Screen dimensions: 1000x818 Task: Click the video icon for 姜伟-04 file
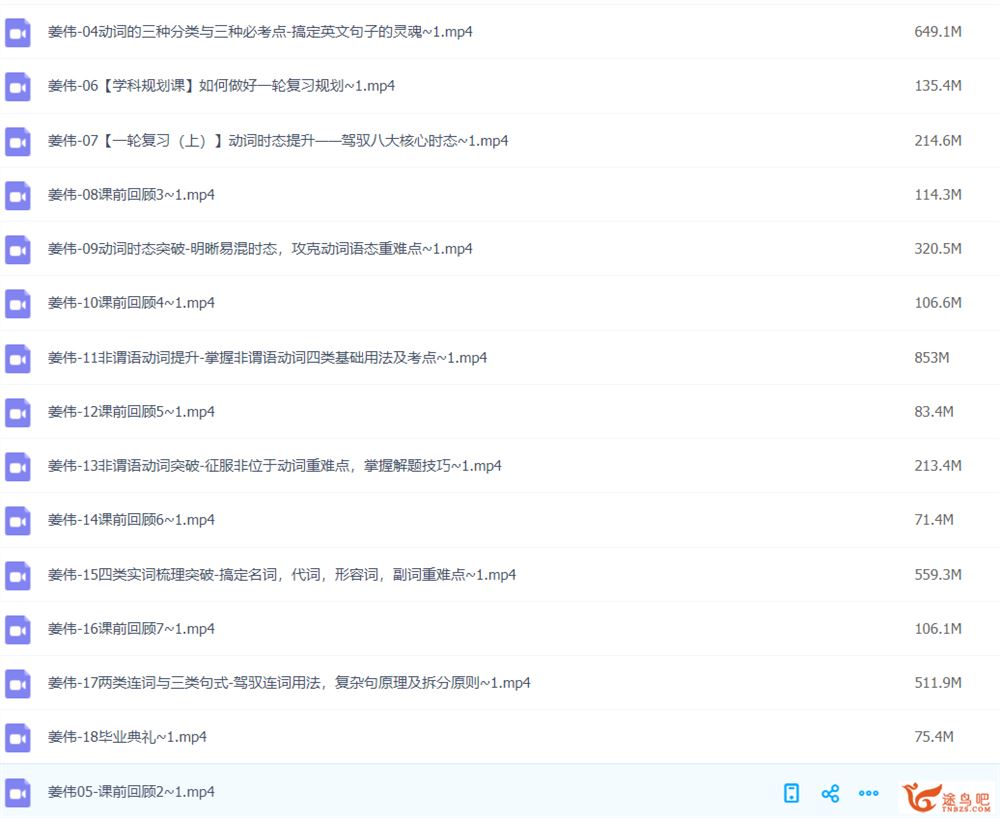(x=18, y=33)
